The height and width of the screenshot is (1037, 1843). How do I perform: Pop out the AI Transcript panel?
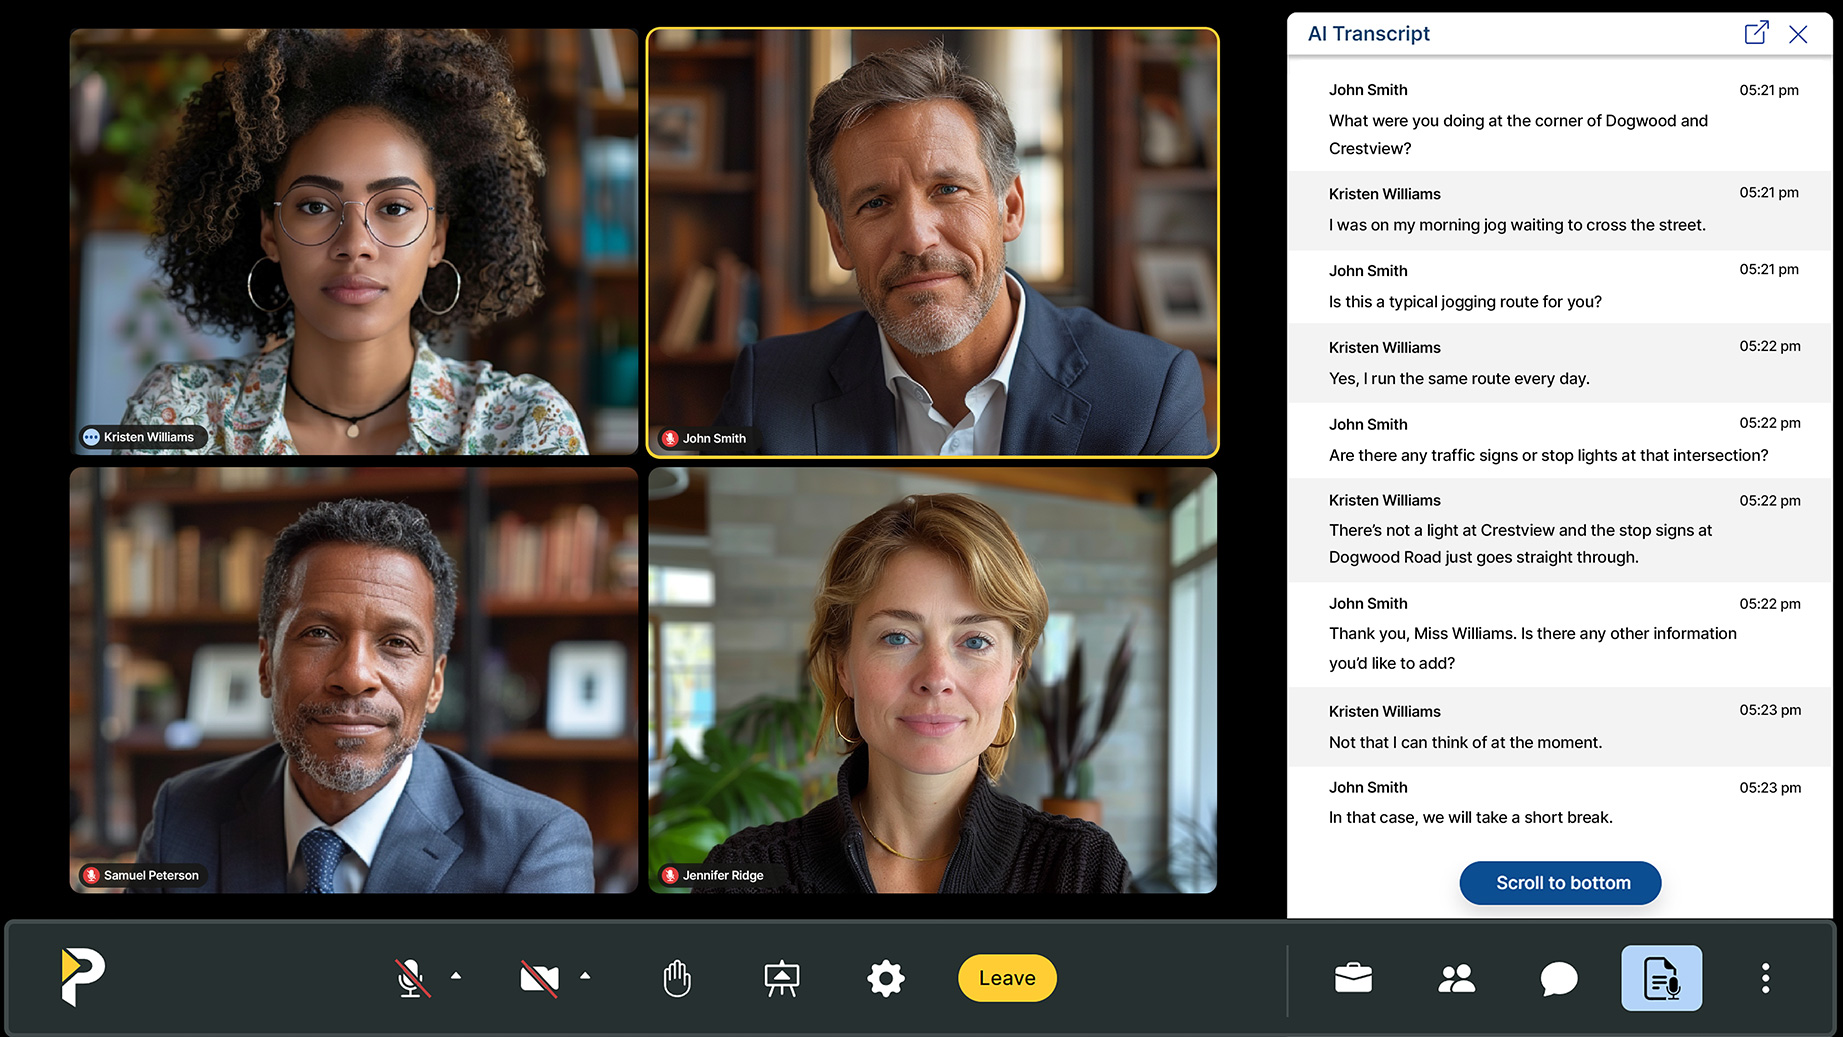click(1756, 33)
